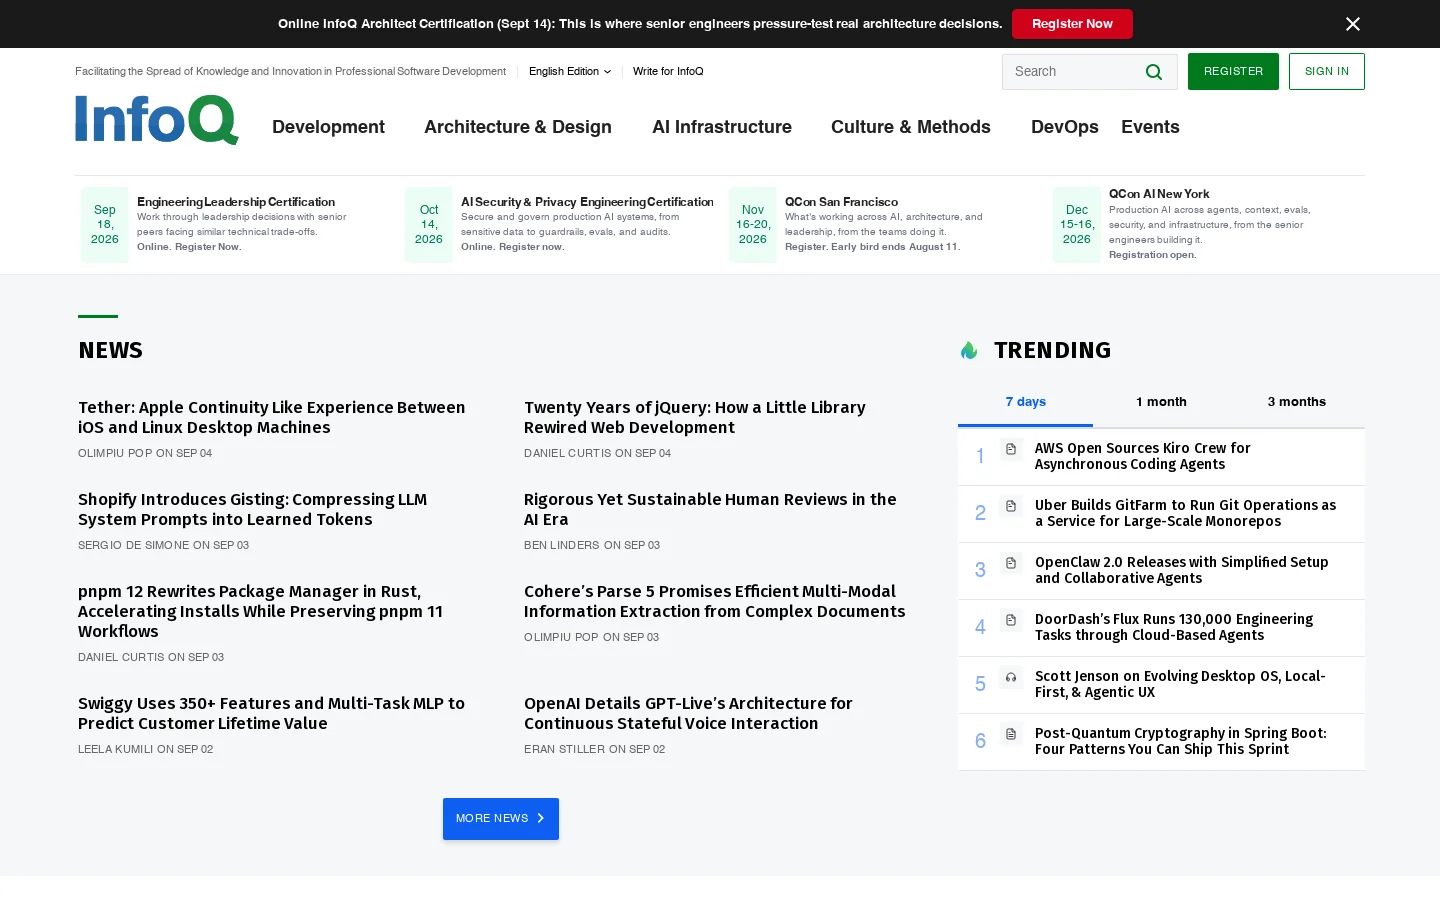Click the arrow in the More News button

541,818
